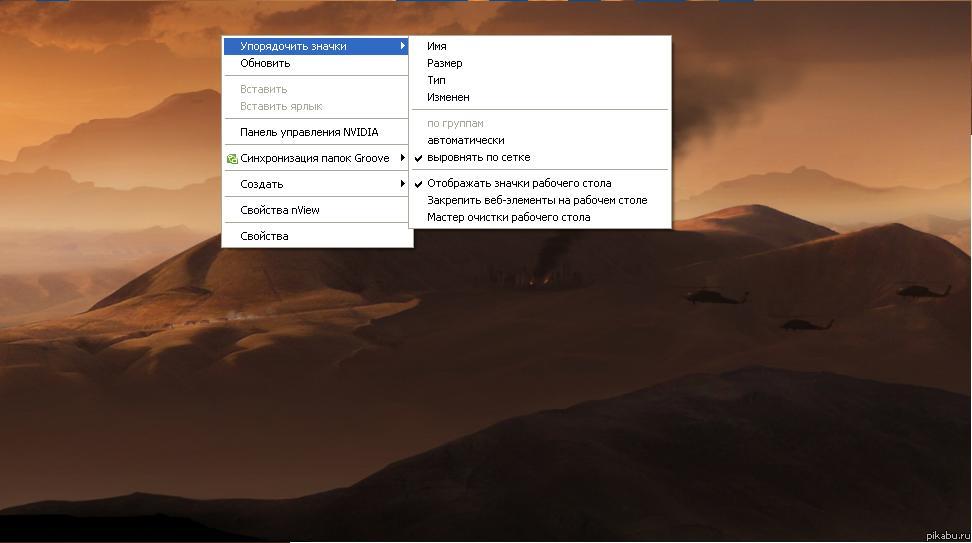This screenshot has height=543, width=972.
Task: Click the Вставить ярлык menu entry
Action: 281,106
